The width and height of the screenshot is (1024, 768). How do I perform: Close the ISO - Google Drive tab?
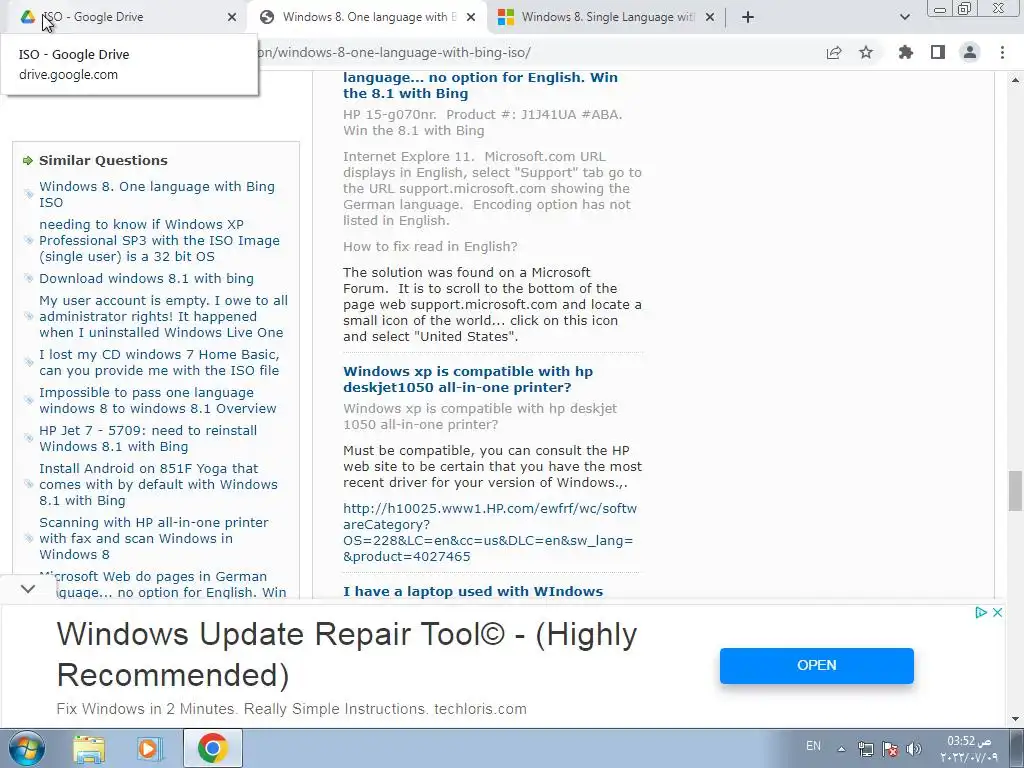pos(232,18)
